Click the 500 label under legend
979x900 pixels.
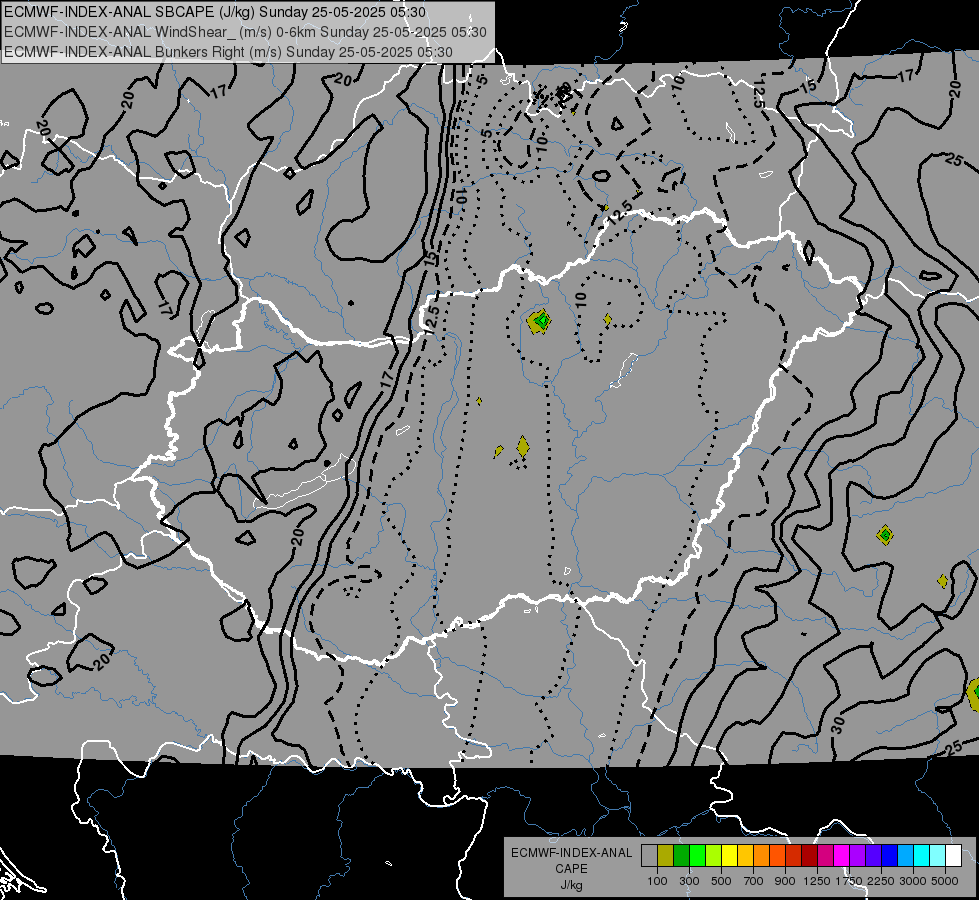click(x=721, y=881)
